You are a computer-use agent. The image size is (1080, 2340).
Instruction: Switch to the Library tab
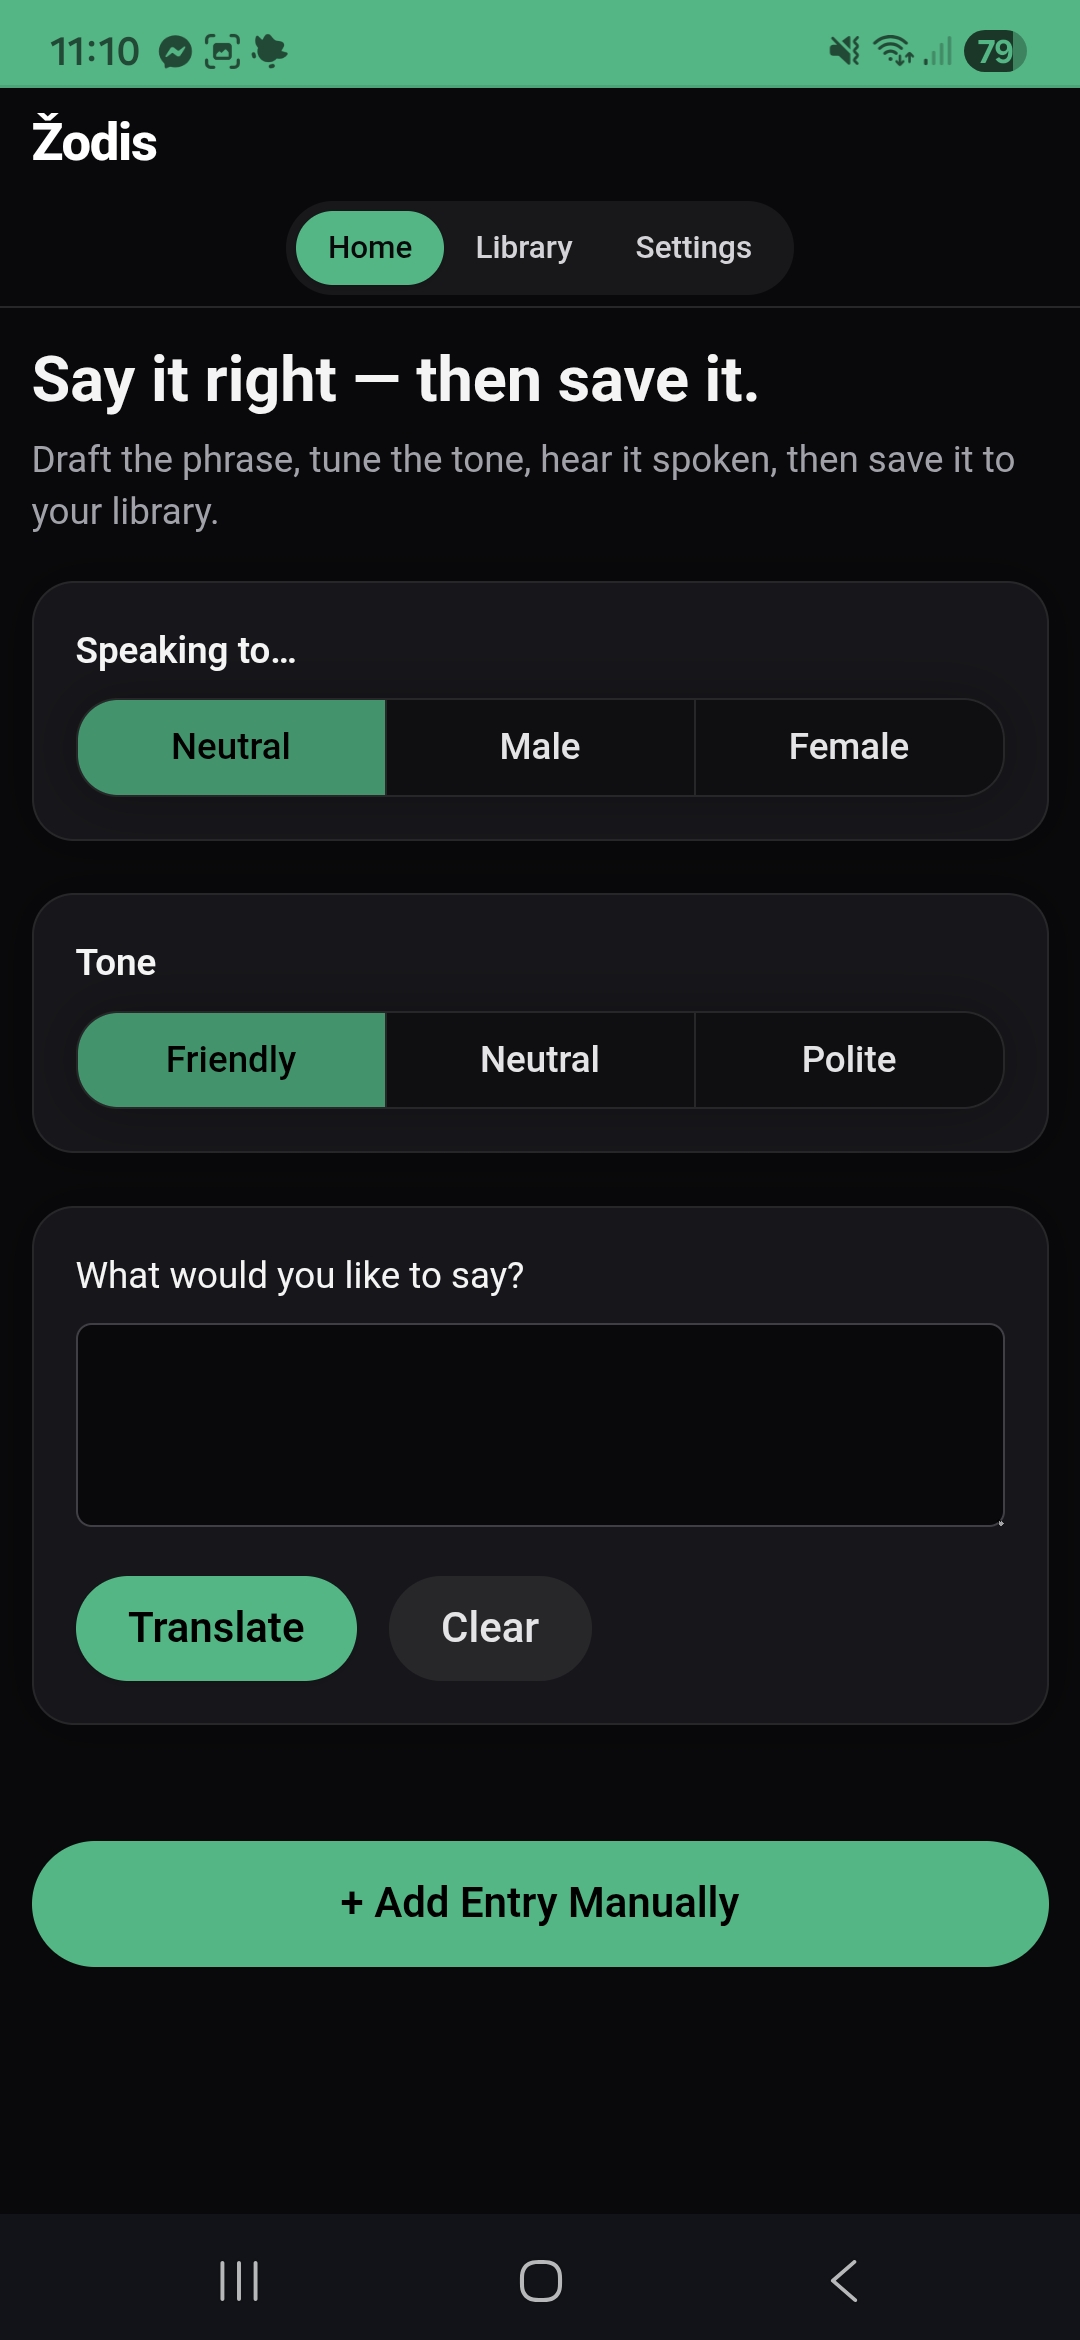point(524,248)
